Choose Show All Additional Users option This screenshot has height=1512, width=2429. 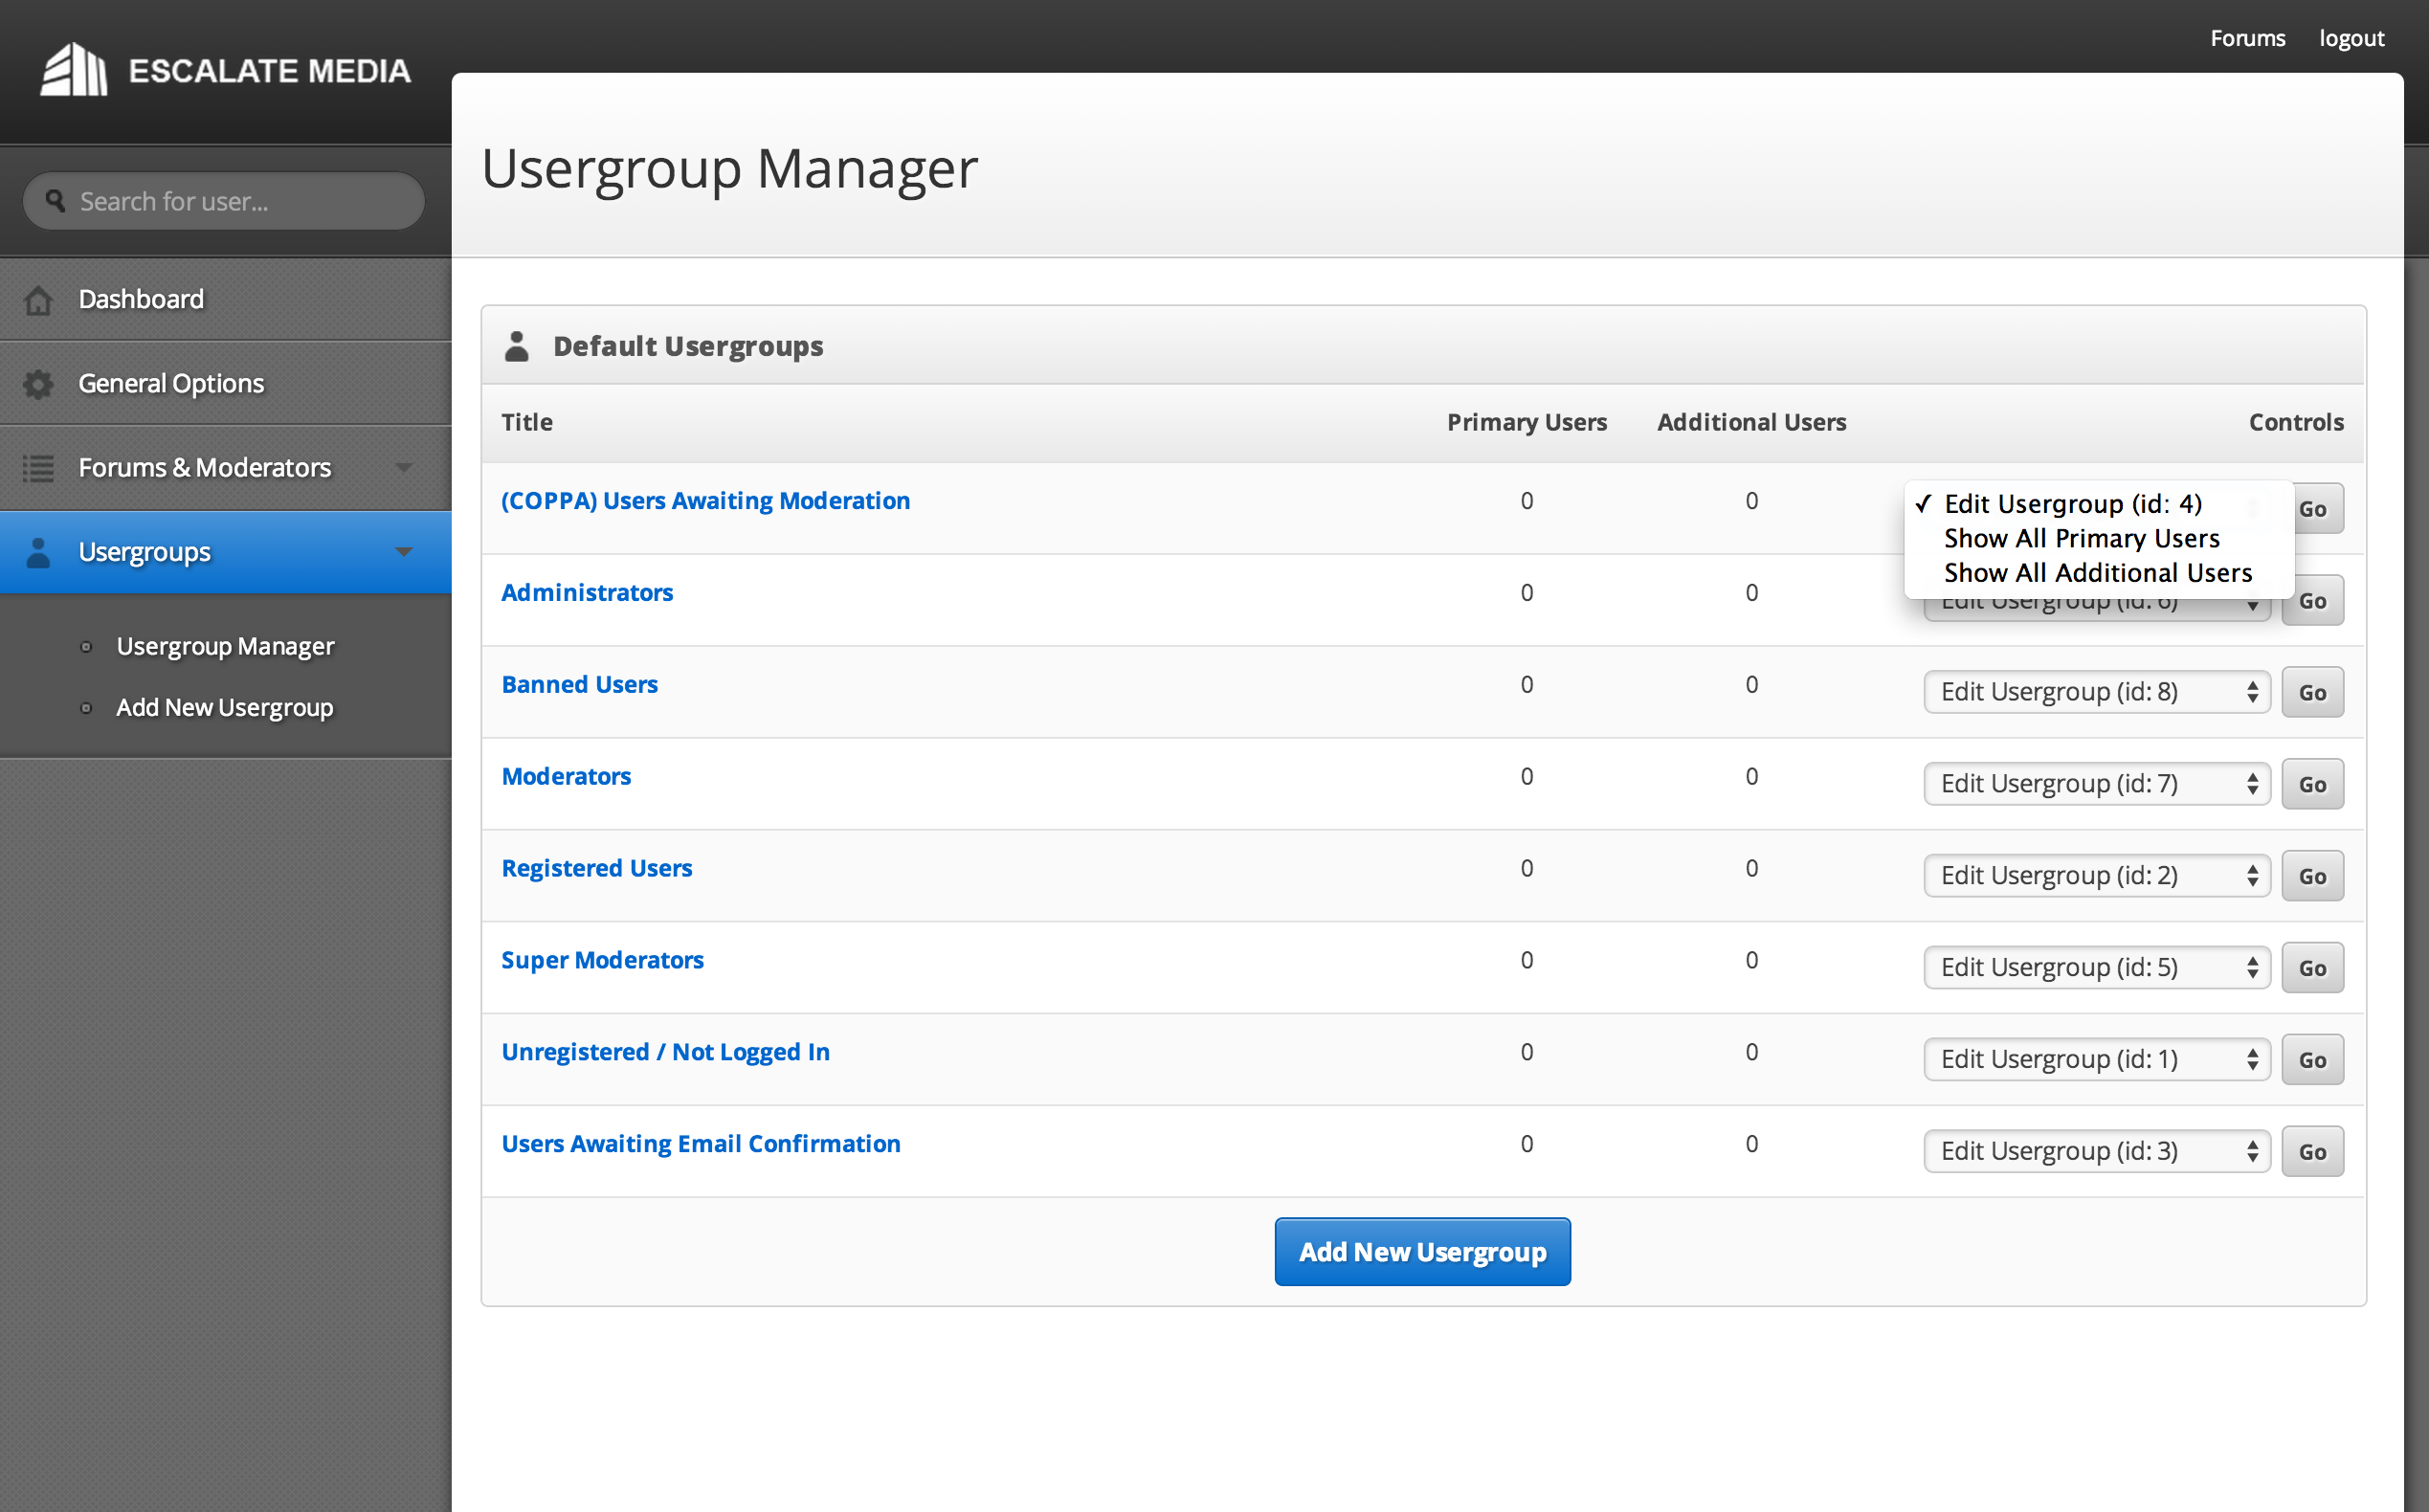click(x=2097, y=573)
